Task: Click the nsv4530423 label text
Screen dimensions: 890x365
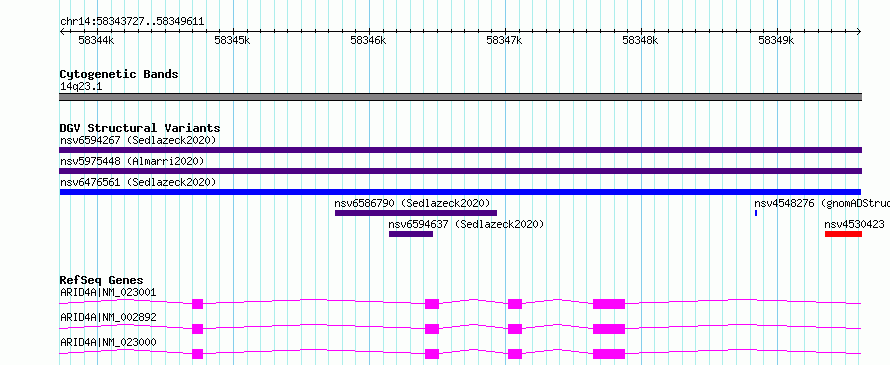Action: [x=854, y=224]
